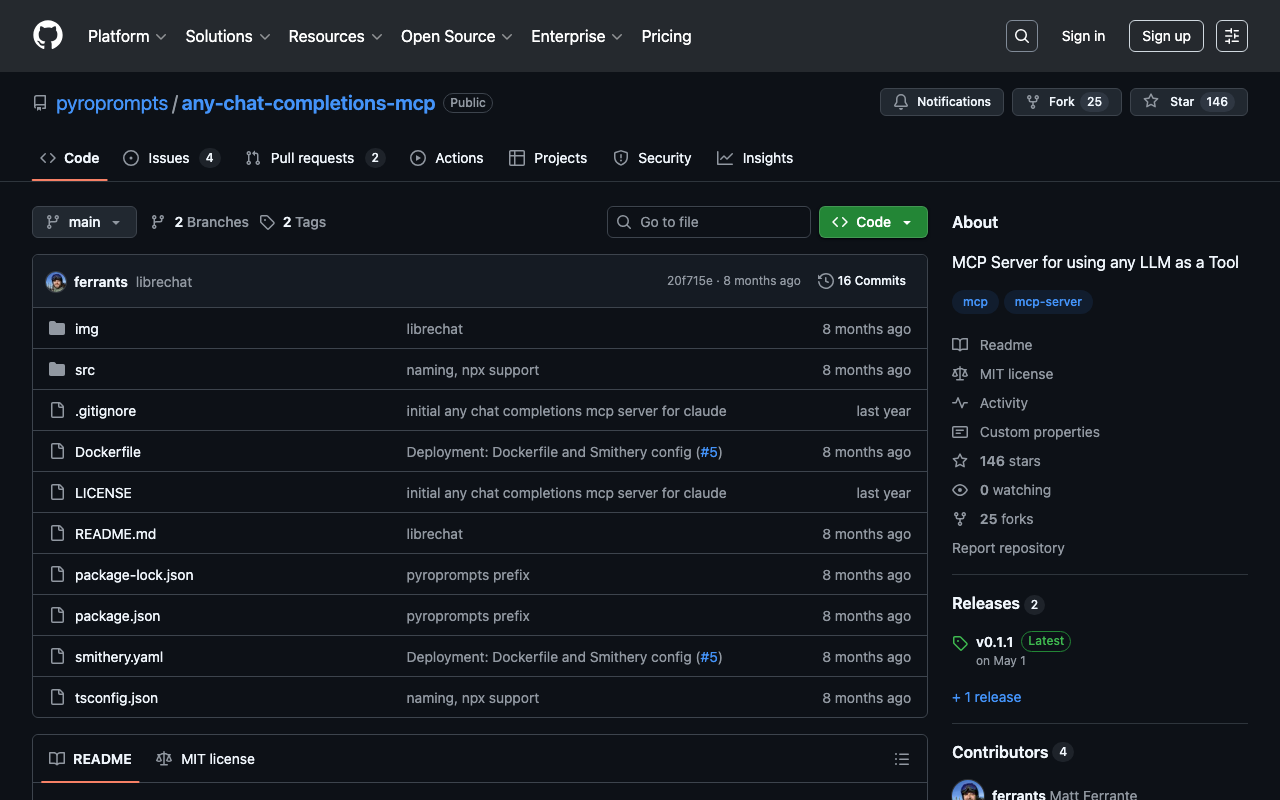Click the Sign up button
The height and width of the screenshot is (800, 1280).
[x=1165, y=36]
